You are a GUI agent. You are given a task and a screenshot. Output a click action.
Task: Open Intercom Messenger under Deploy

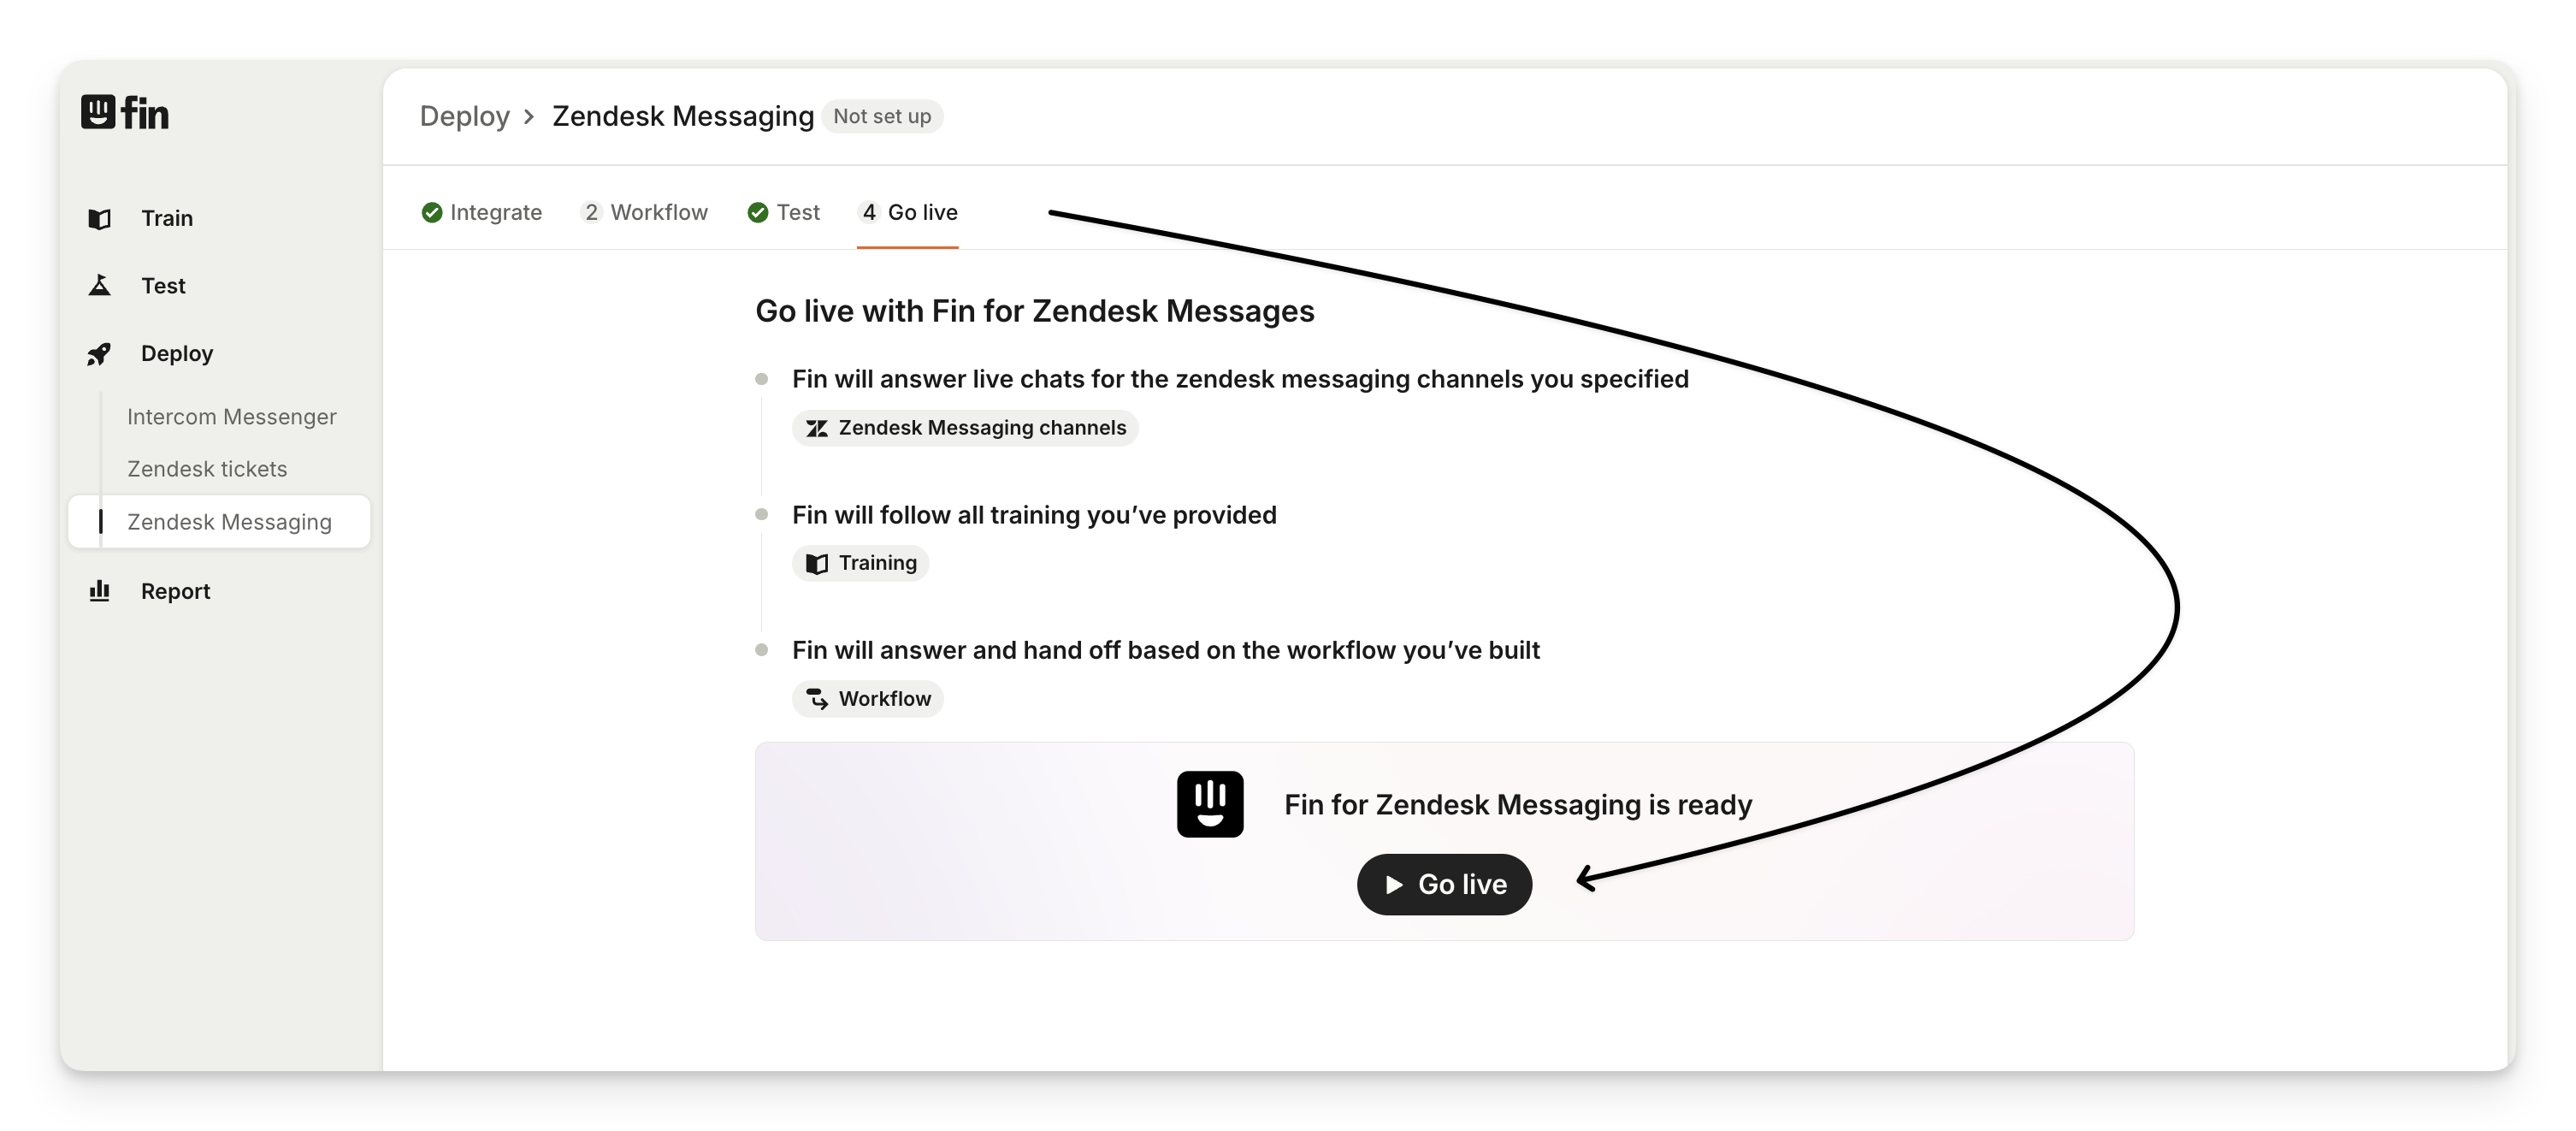pyautogui.click(x=232, y=417)
